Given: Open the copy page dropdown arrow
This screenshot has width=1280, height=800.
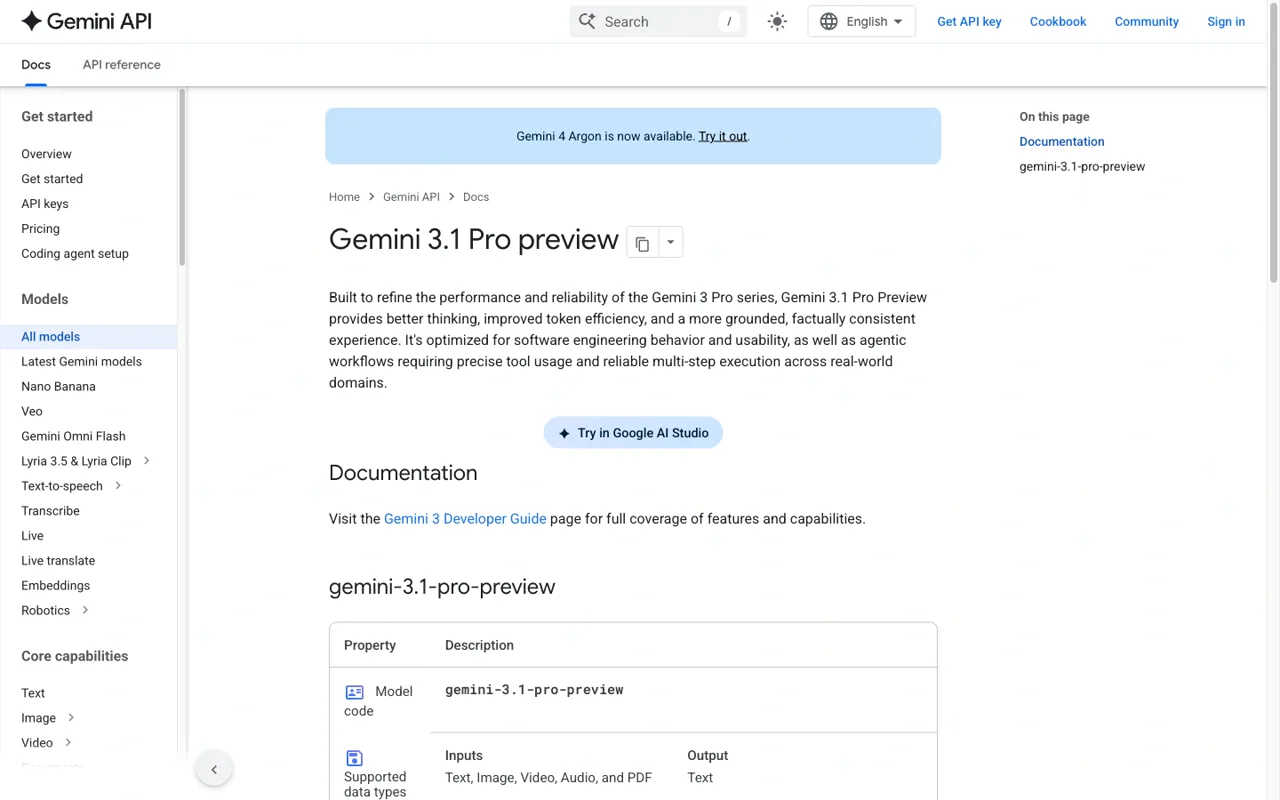Looking at the screenshot, I should (x=670, y=243).
